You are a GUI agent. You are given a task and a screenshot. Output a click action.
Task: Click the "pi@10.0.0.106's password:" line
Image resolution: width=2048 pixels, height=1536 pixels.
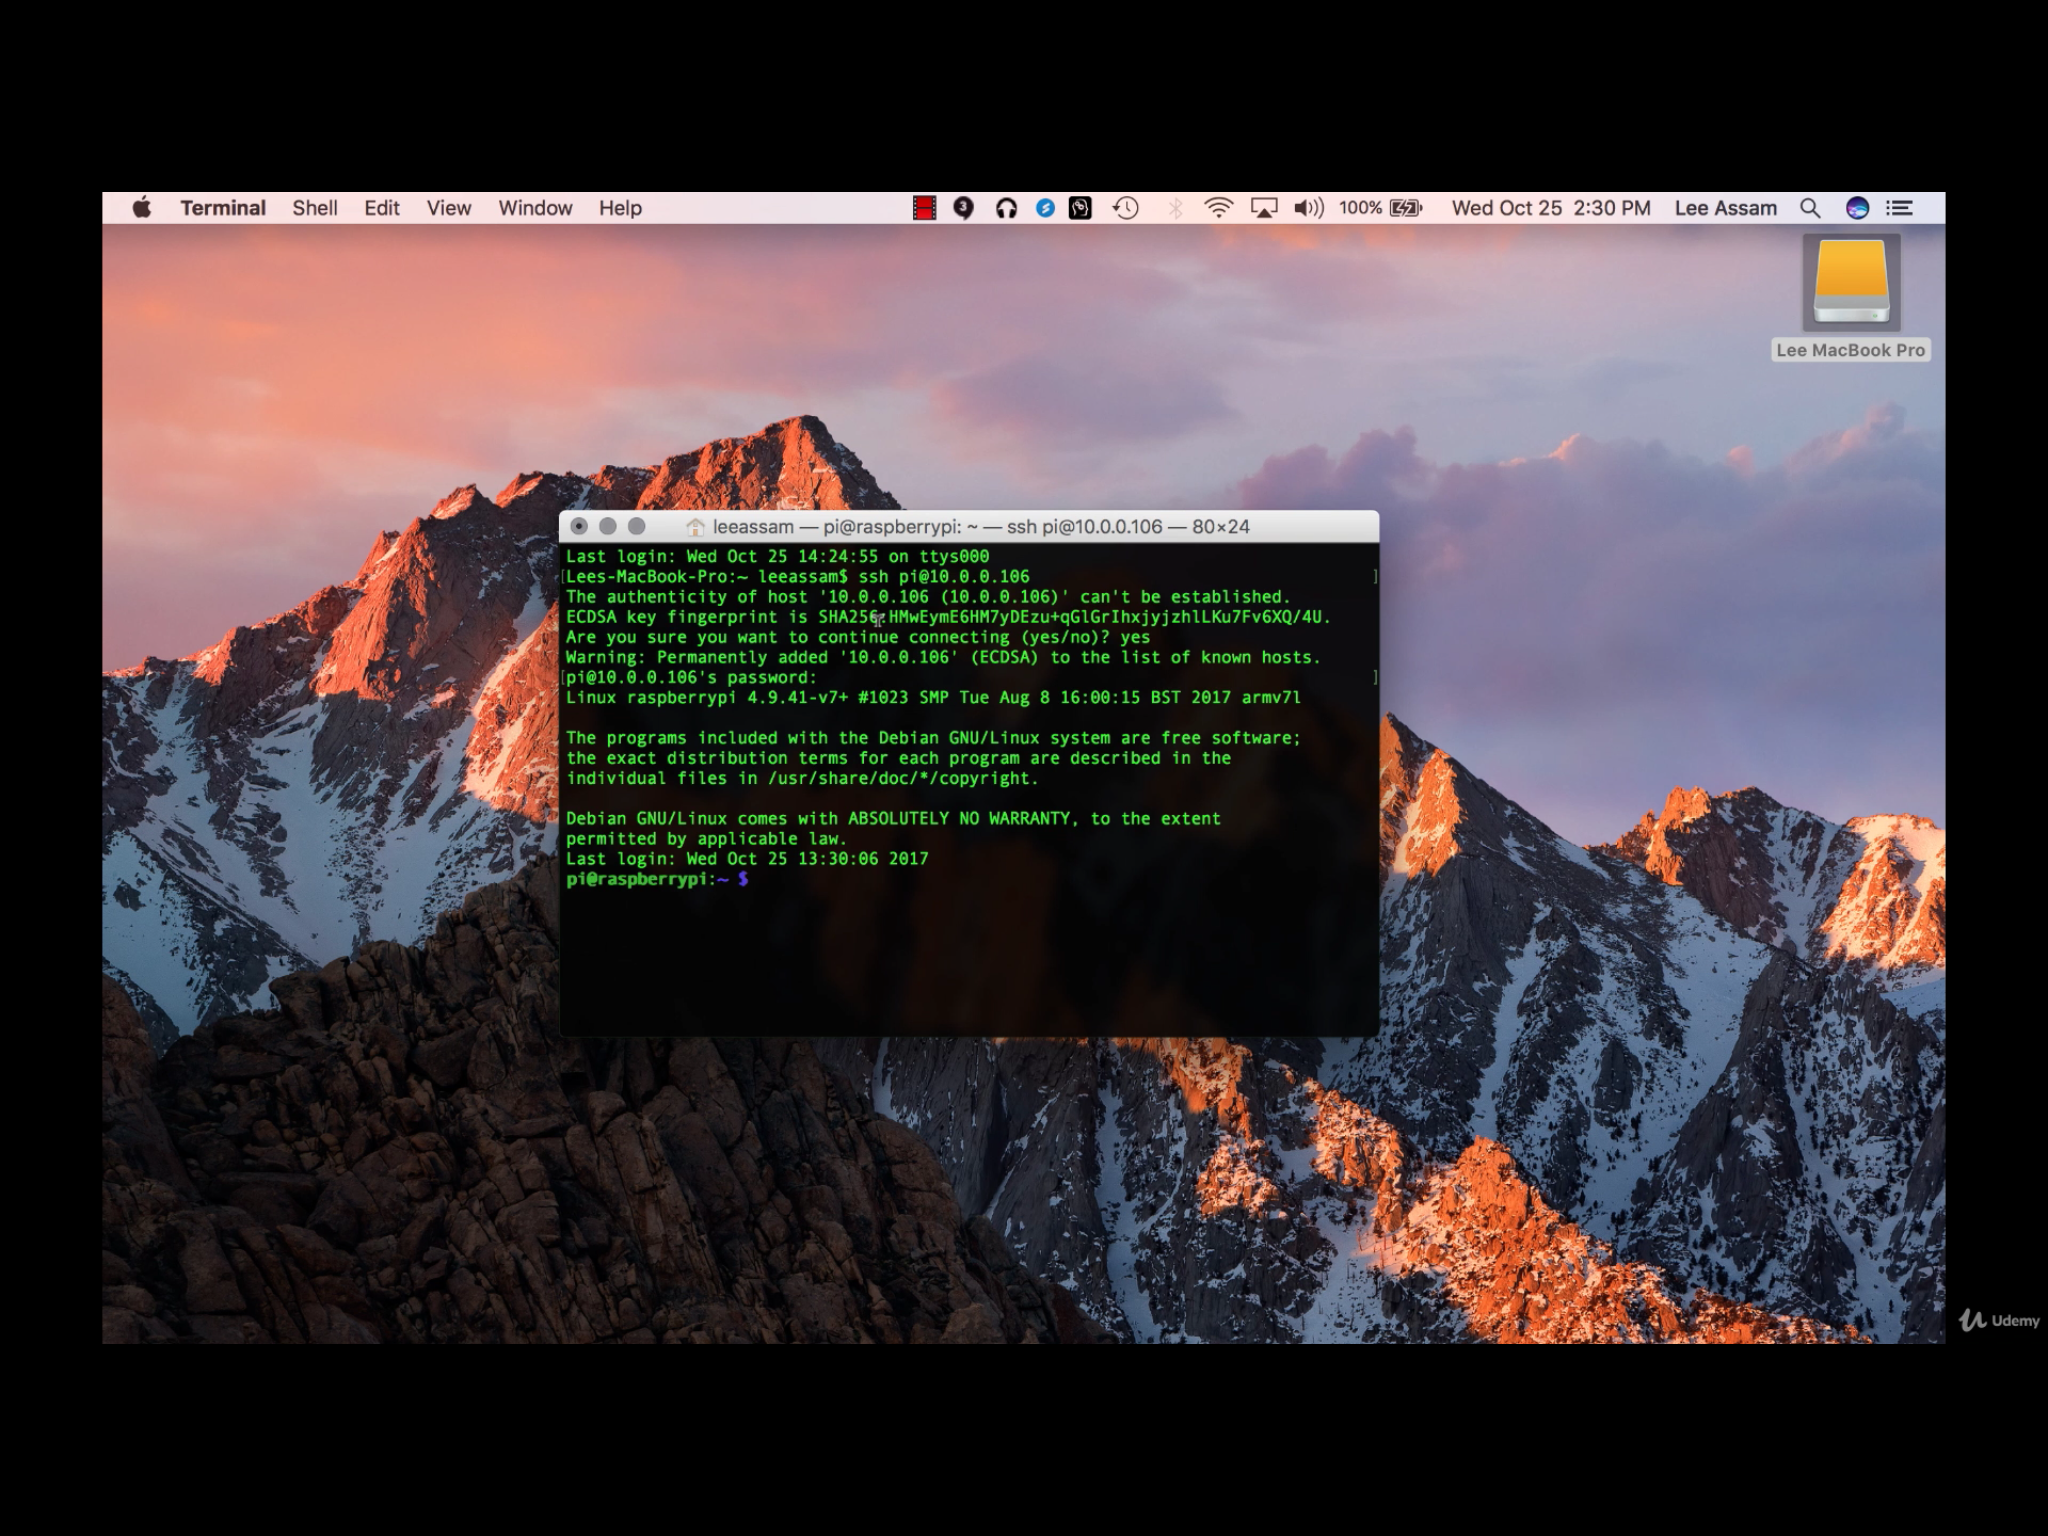691,677
